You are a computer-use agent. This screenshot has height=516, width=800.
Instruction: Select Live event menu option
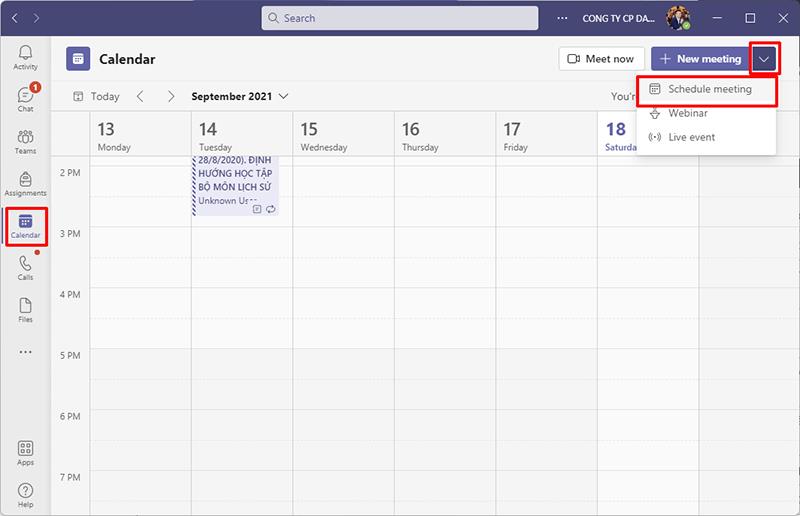692,137
